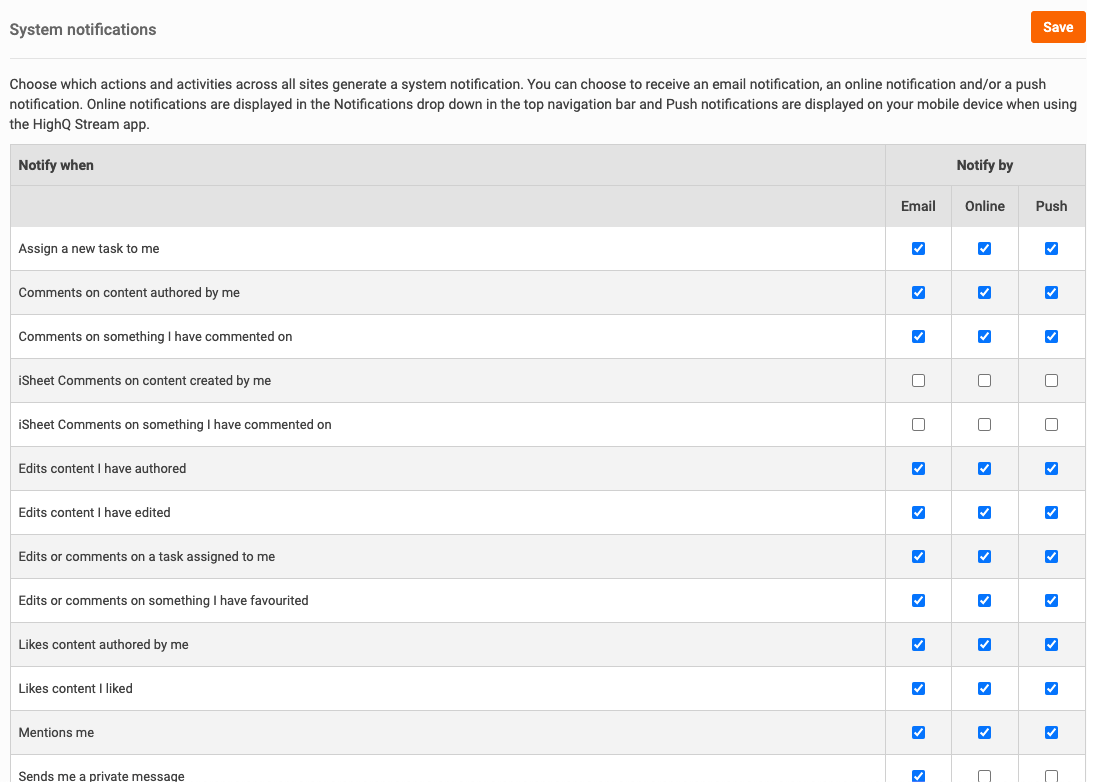1096x782 pixels.
Task: Uncheck Email for Edits or comments on task assigned to me
Action: pyautogui.click(x=918, y=557)
